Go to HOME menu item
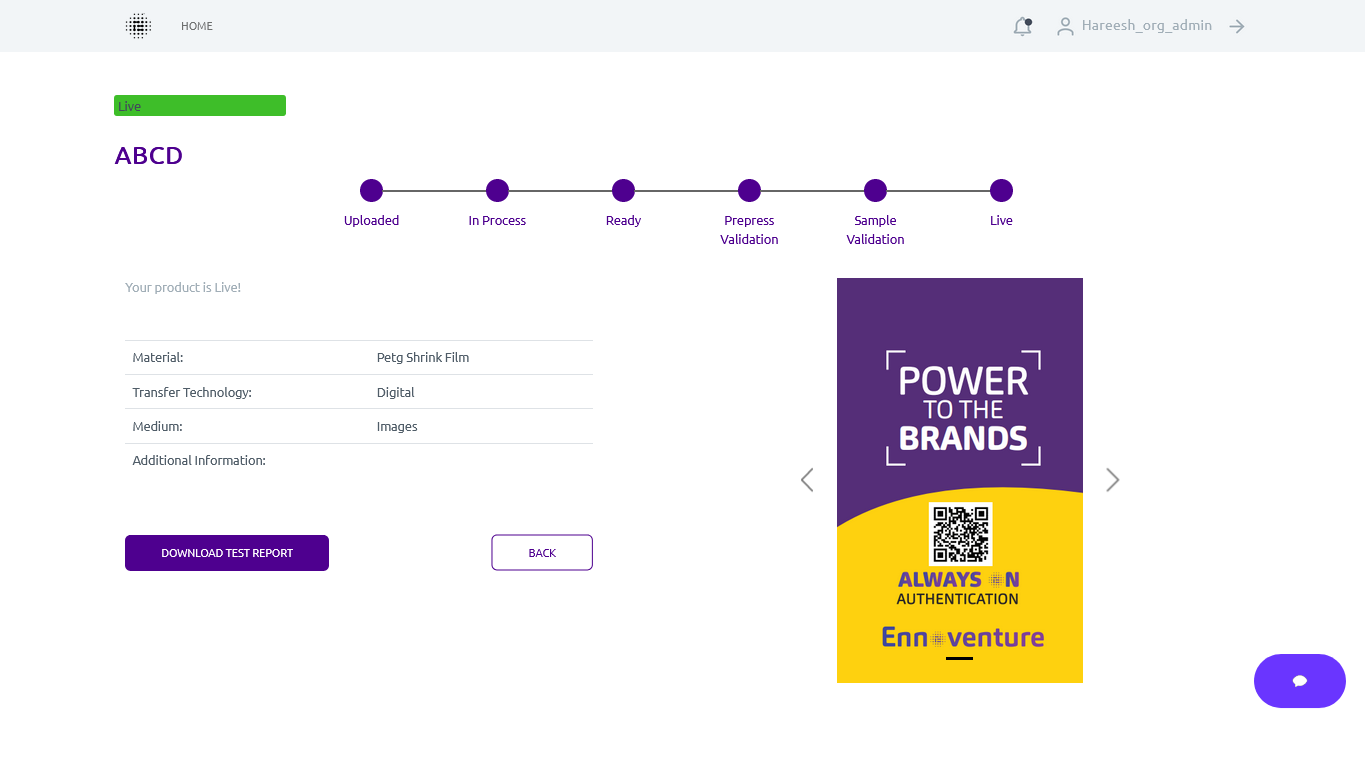 (197, 26)
